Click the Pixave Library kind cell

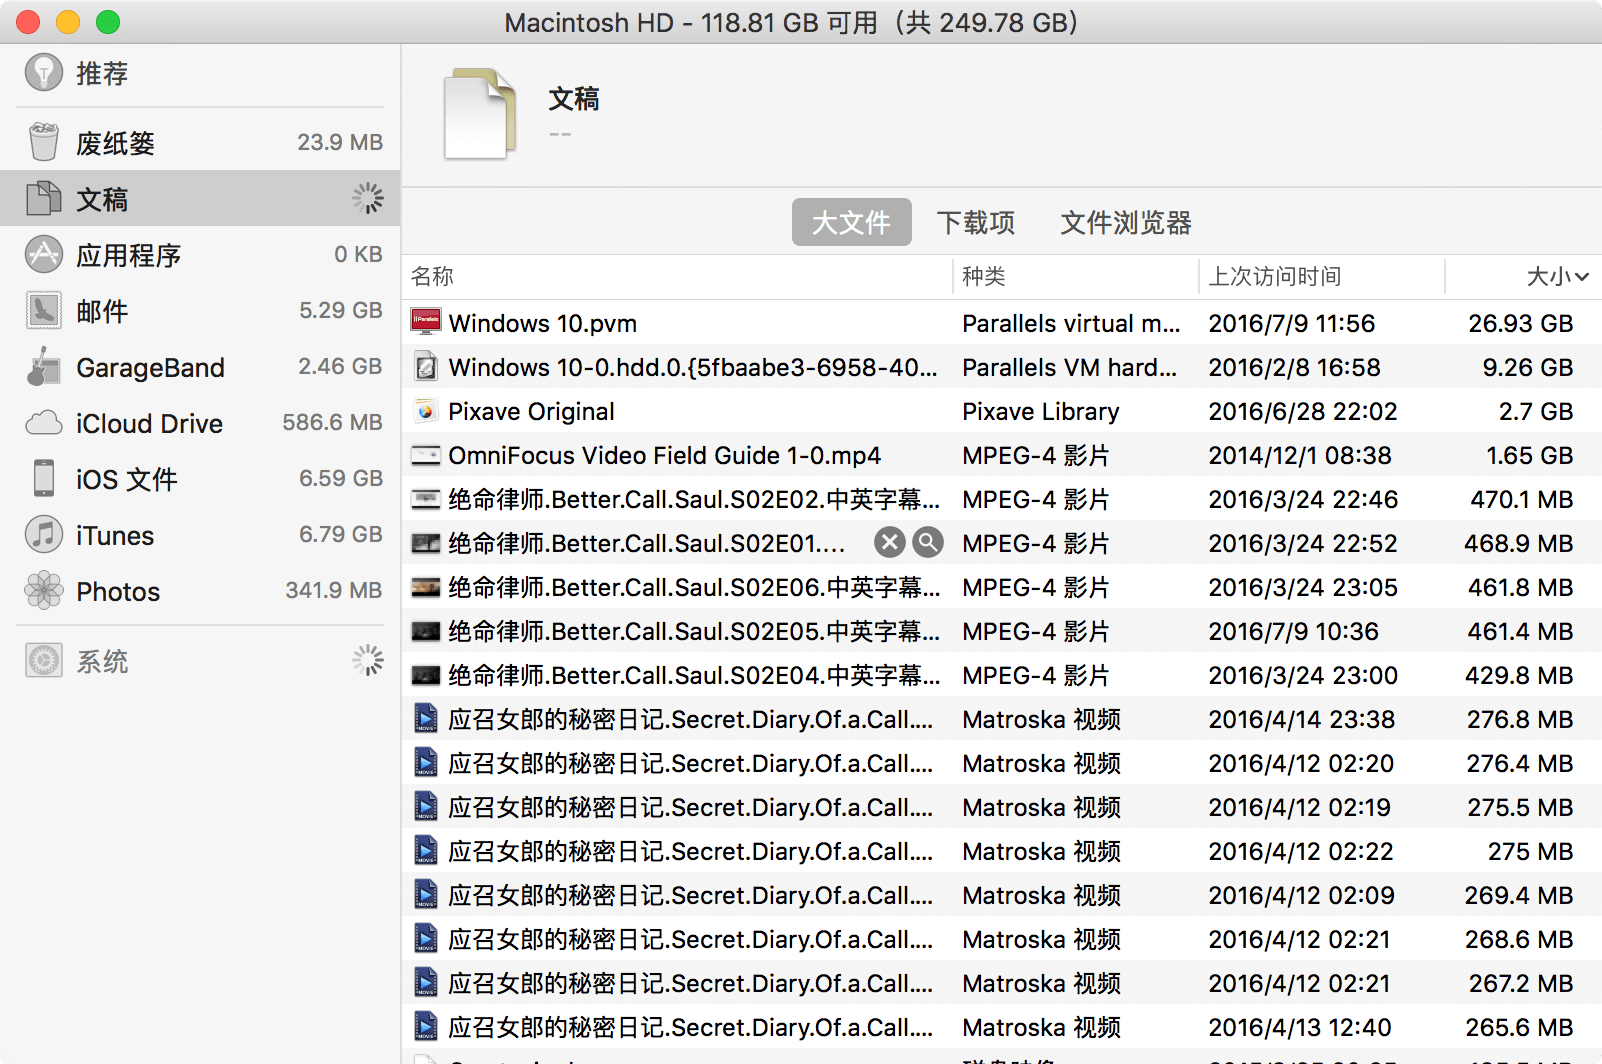click(x=1041, y=411)
